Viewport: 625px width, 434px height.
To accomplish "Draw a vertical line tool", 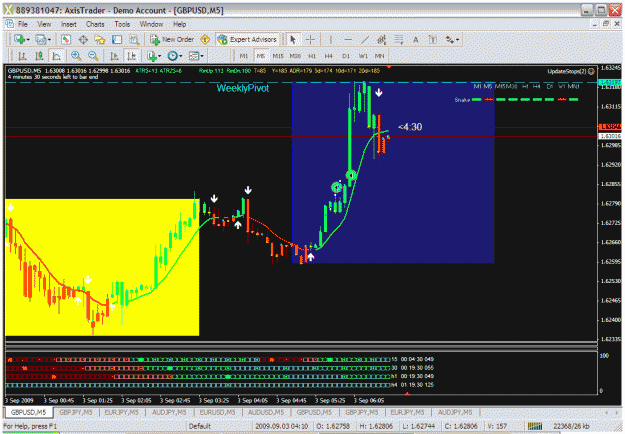I will point(330,39).
